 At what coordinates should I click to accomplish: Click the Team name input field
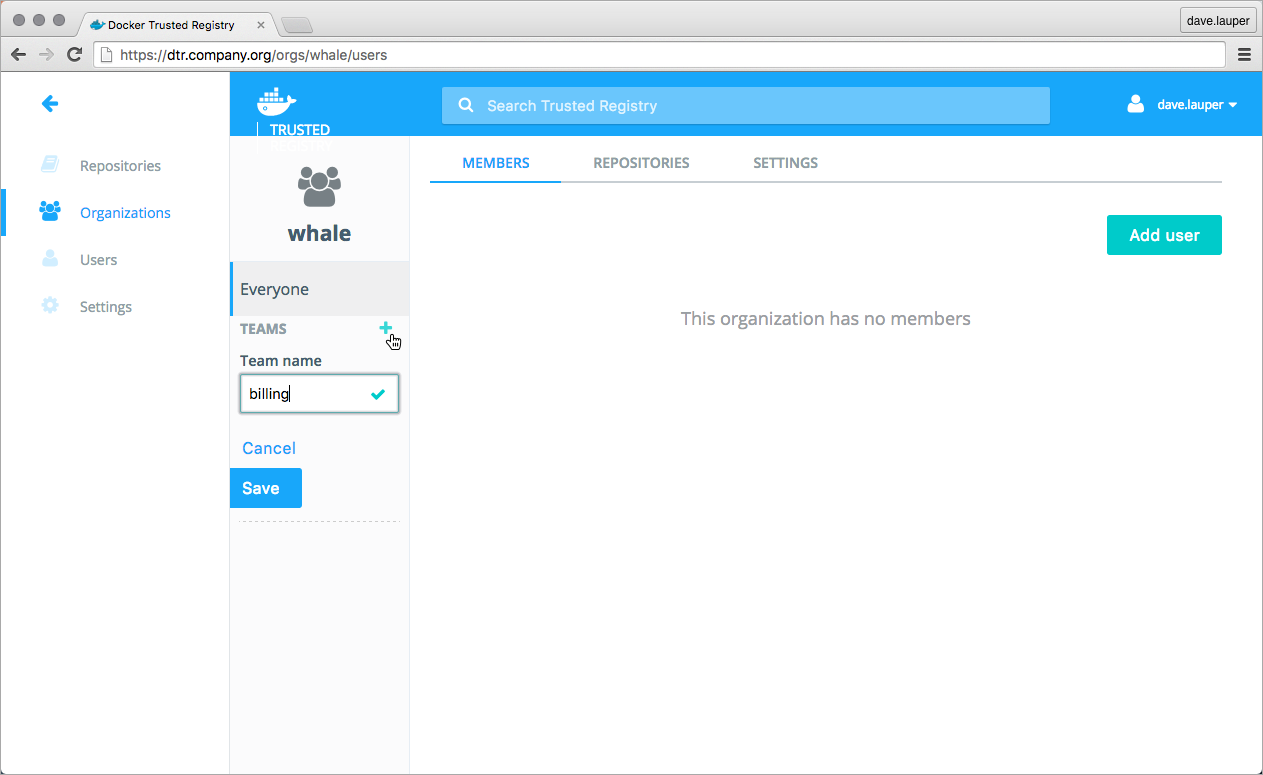click(305, 394)
